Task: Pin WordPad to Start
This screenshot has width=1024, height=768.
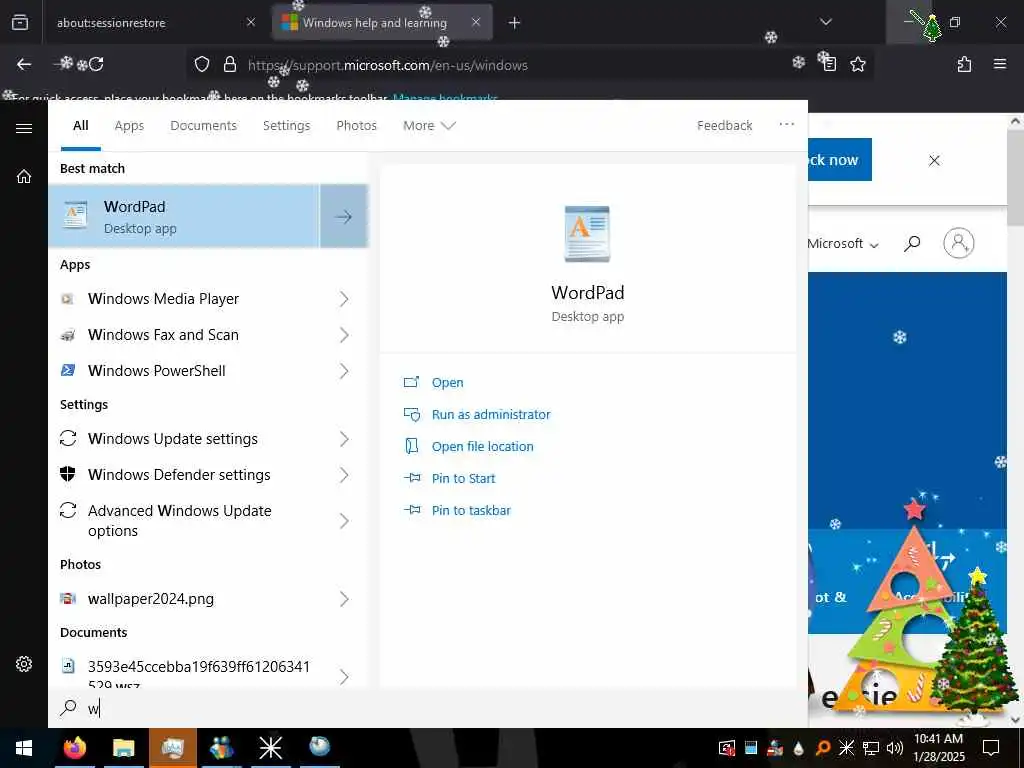Action: (463, 478)
